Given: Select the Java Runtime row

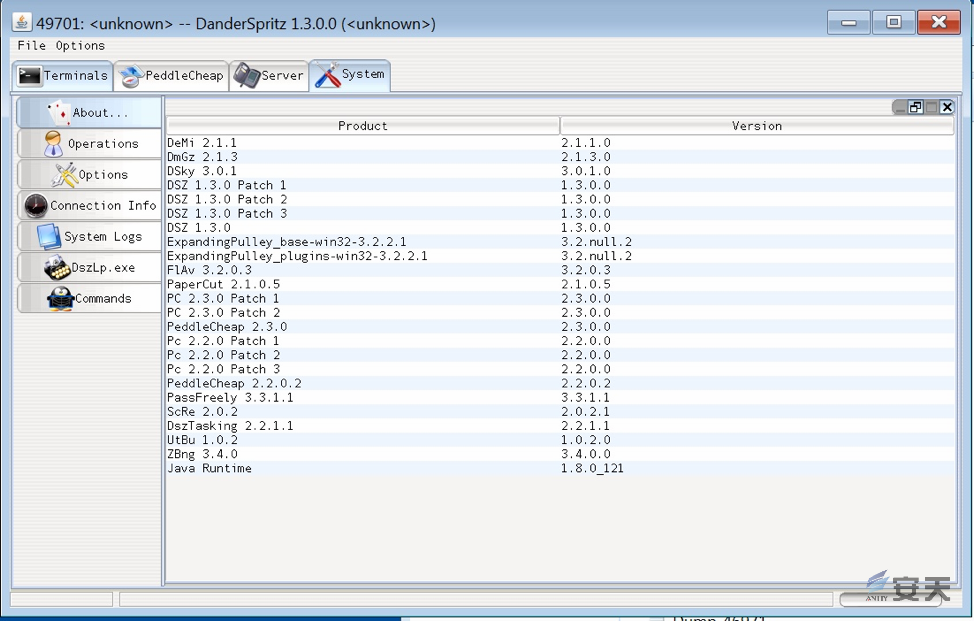Looking at the screenshot, I should pyautogui.click(x=209, y=469).
